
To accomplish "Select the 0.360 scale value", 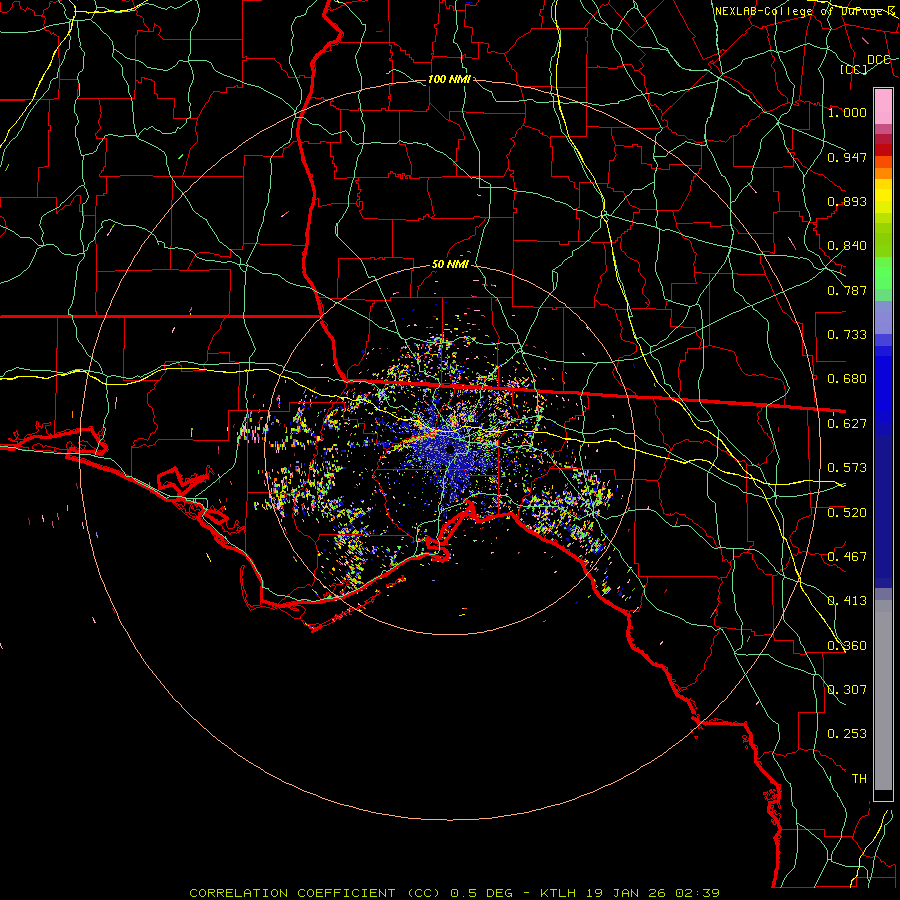I will (847, 646).
